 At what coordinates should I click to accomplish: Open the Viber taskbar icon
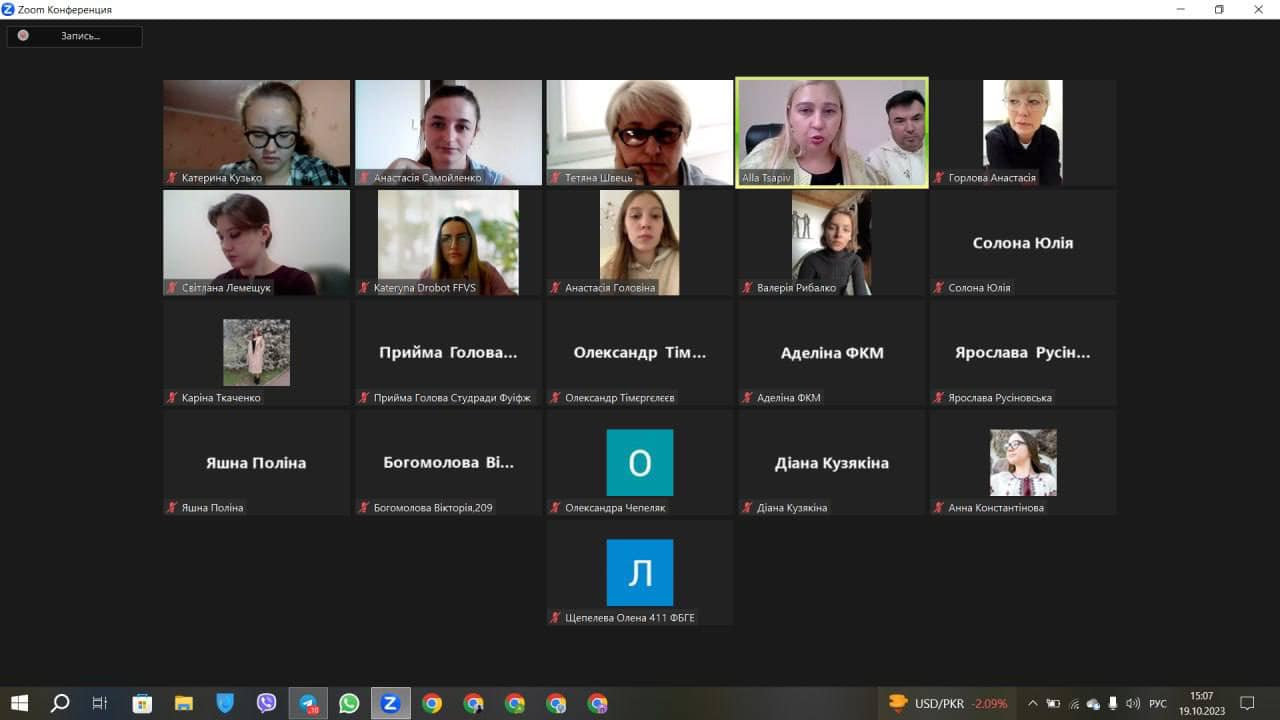(266, 703)
